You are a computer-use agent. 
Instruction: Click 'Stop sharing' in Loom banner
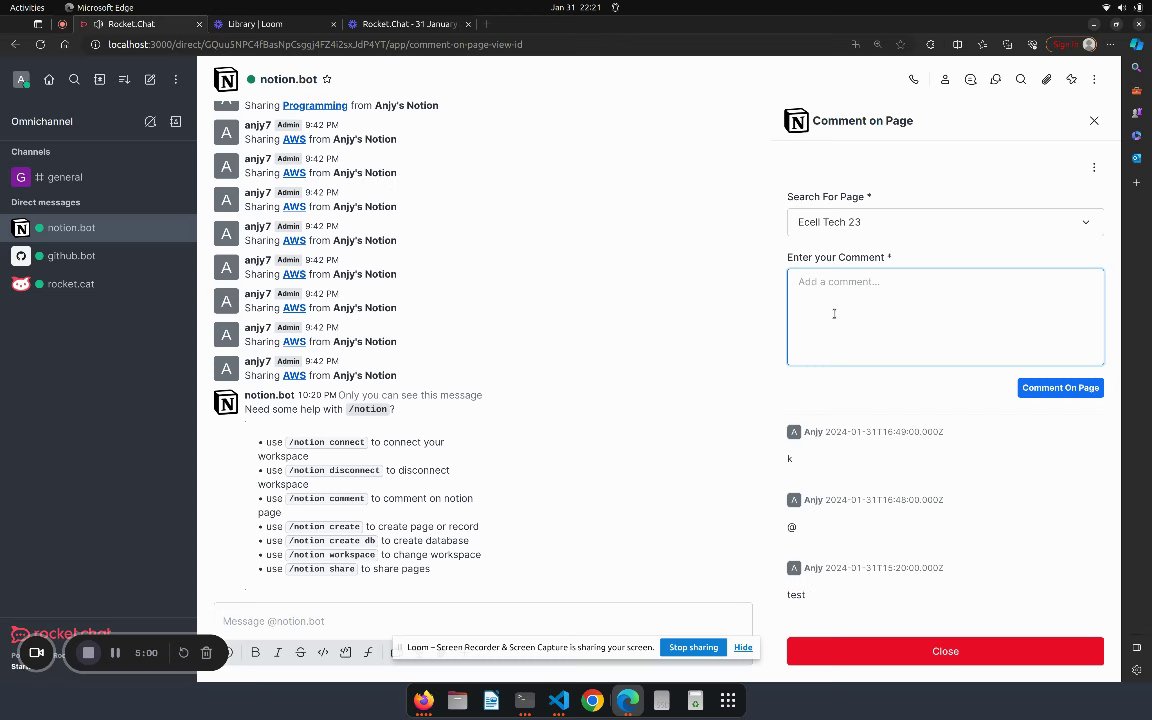693,647
